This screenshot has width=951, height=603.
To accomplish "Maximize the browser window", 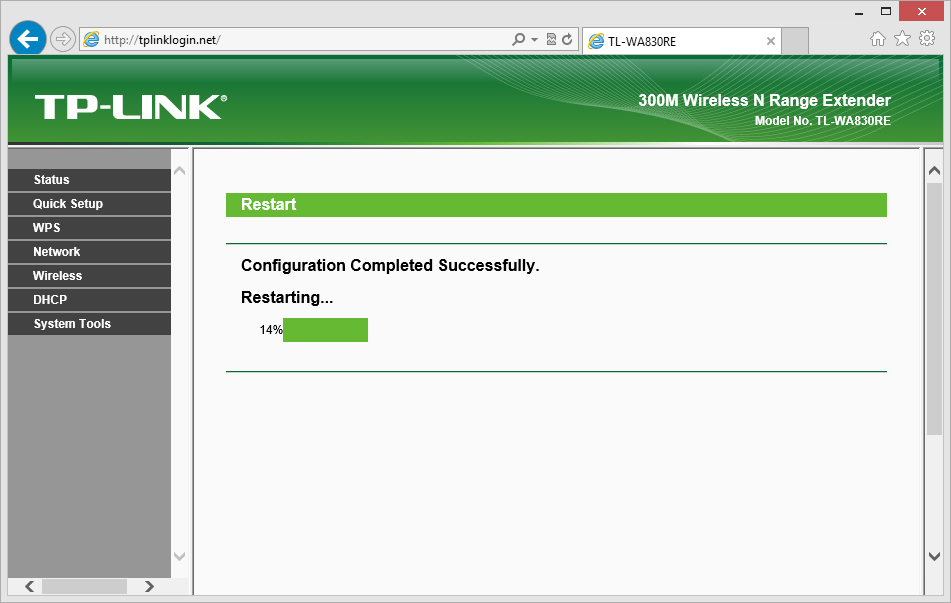I will 886,12.
